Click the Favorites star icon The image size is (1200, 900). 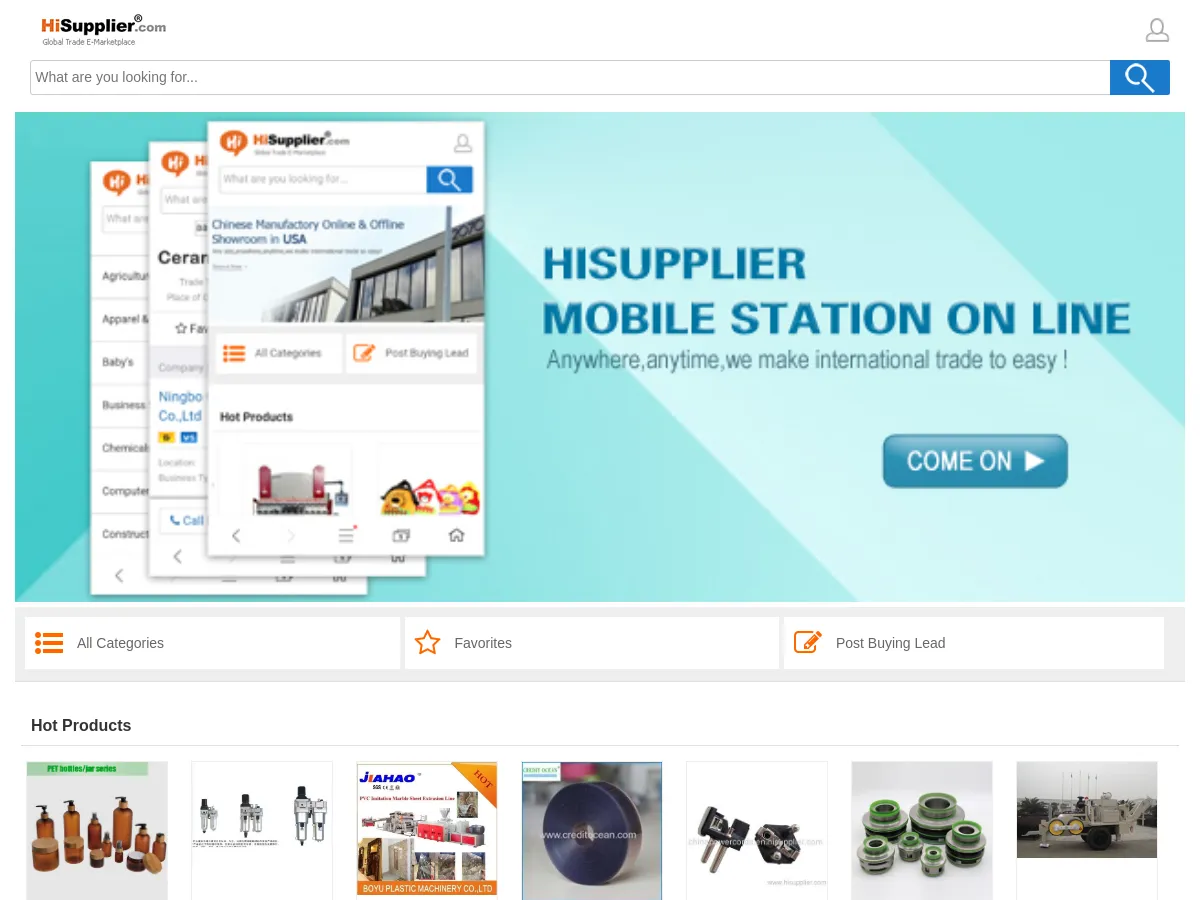(428, 643)
